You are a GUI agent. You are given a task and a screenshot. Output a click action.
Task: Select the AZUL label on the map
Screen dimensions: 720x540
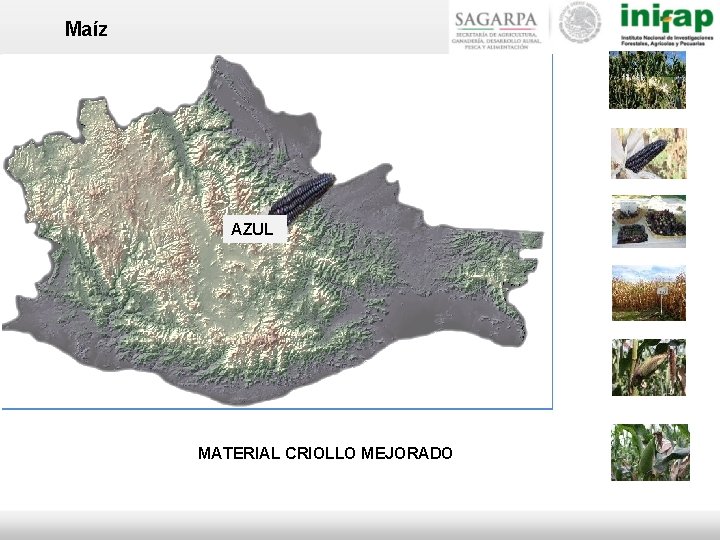click(x=255, y=229)
